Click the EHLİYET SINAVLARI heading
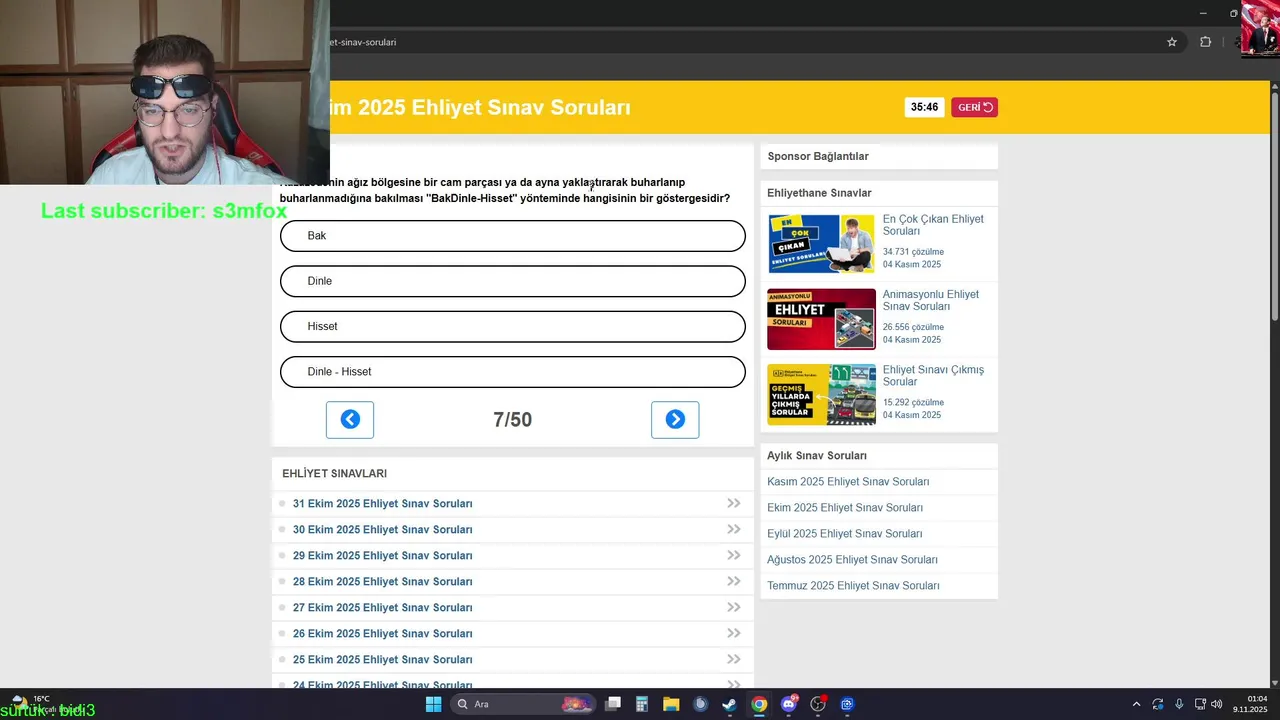The width and height of the screenshot is (1280, 720). click(x=334, y=474)
